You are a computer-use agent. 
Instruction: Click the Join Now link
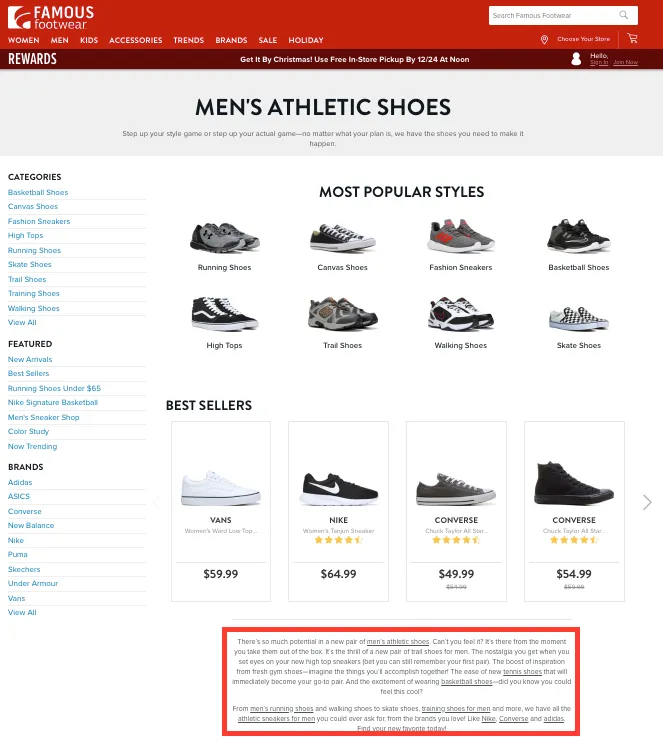point(625,62)
